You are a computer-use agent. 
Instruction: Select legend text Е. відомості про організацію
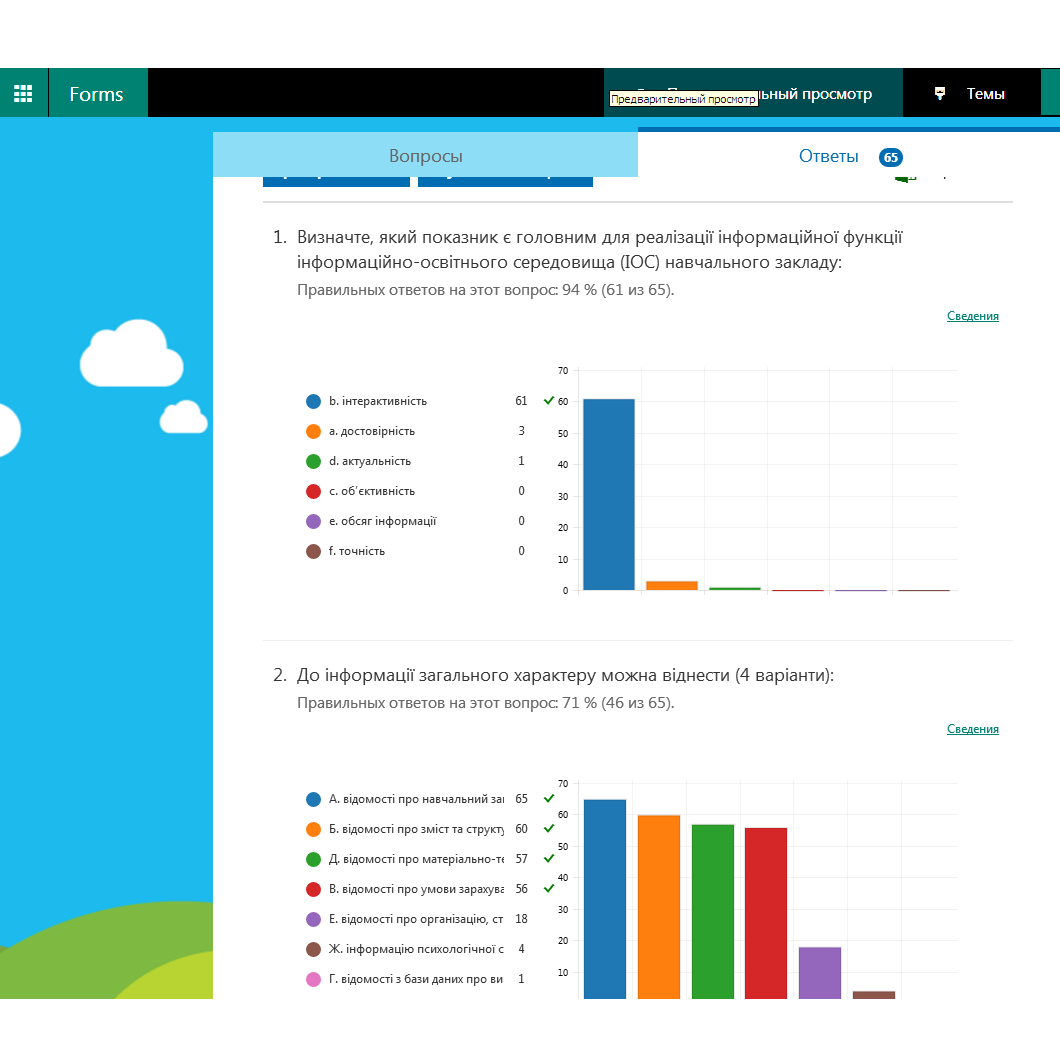click(416, 919)
